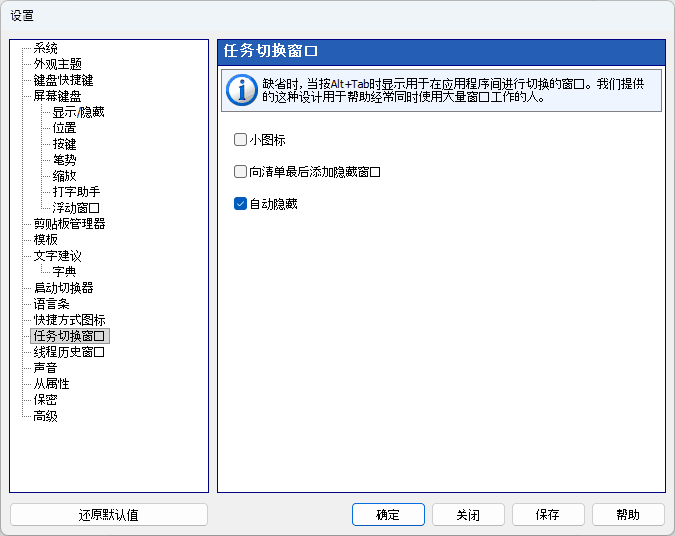Click the 关闭 button
Image resolution: width=675 pixels, height=536 pixels.
pyautogui.click(x=468, y=514)
